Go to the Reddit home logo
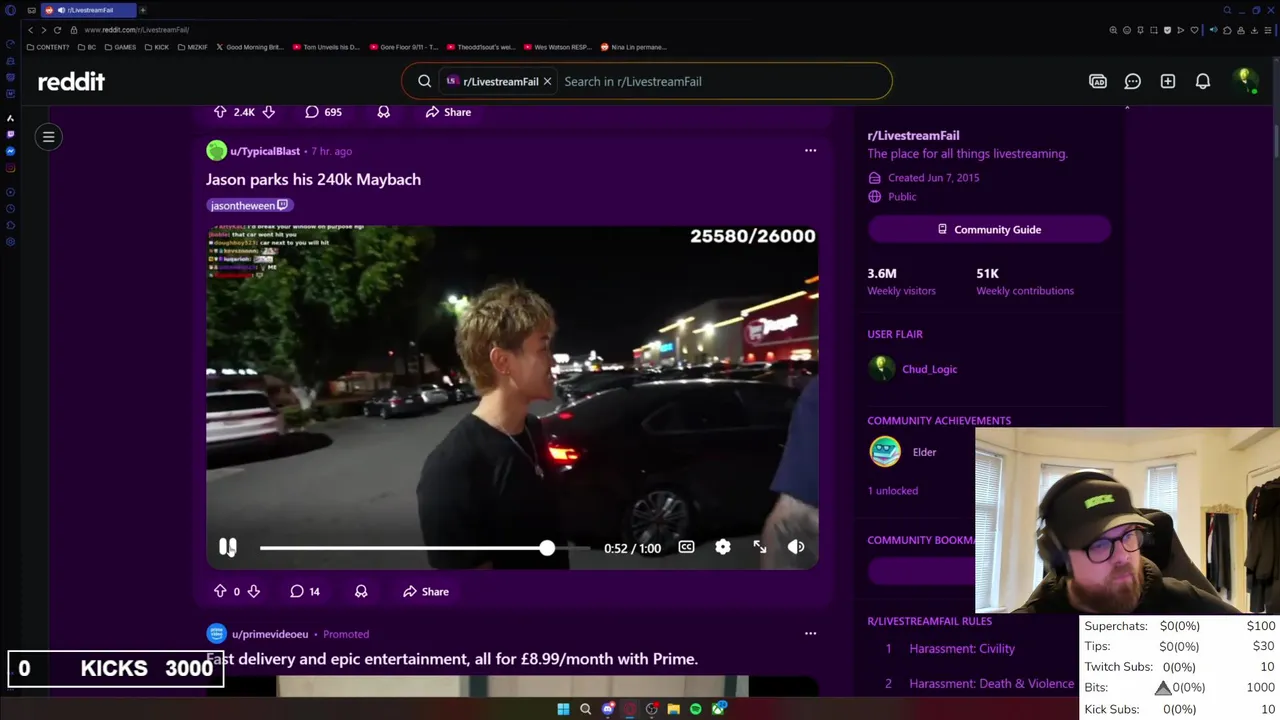 pyautogui.click(x=71, y=82)
